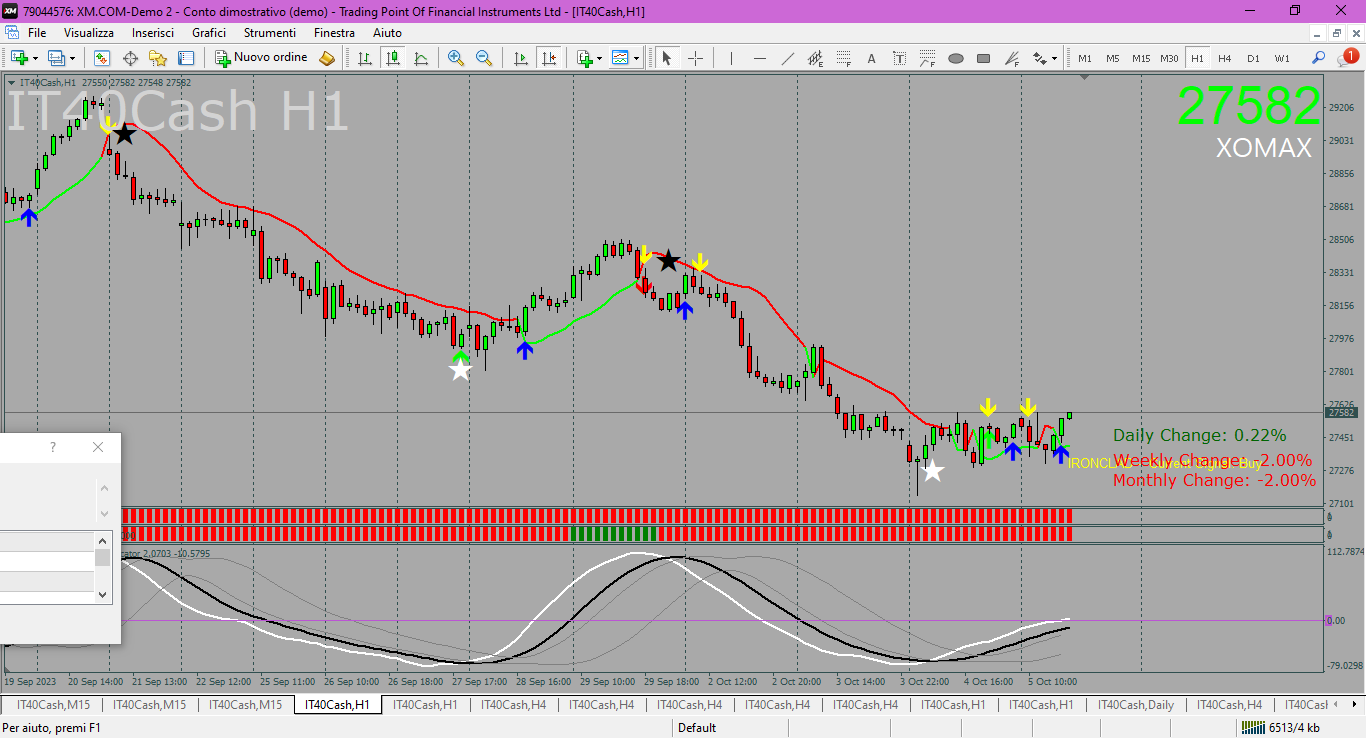
Task: Open the Strumenti menu
Action: (269, 33)
